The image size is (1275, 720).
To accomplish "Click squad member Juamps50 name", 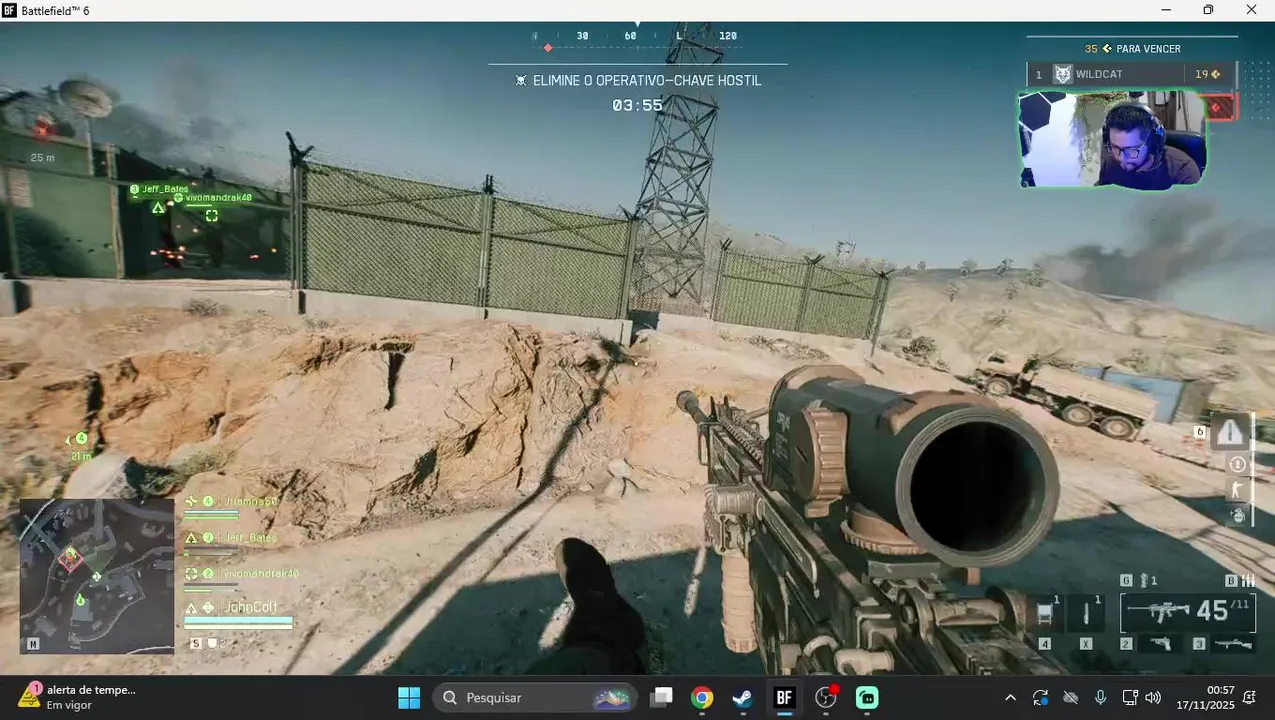I will pos(249,501).
